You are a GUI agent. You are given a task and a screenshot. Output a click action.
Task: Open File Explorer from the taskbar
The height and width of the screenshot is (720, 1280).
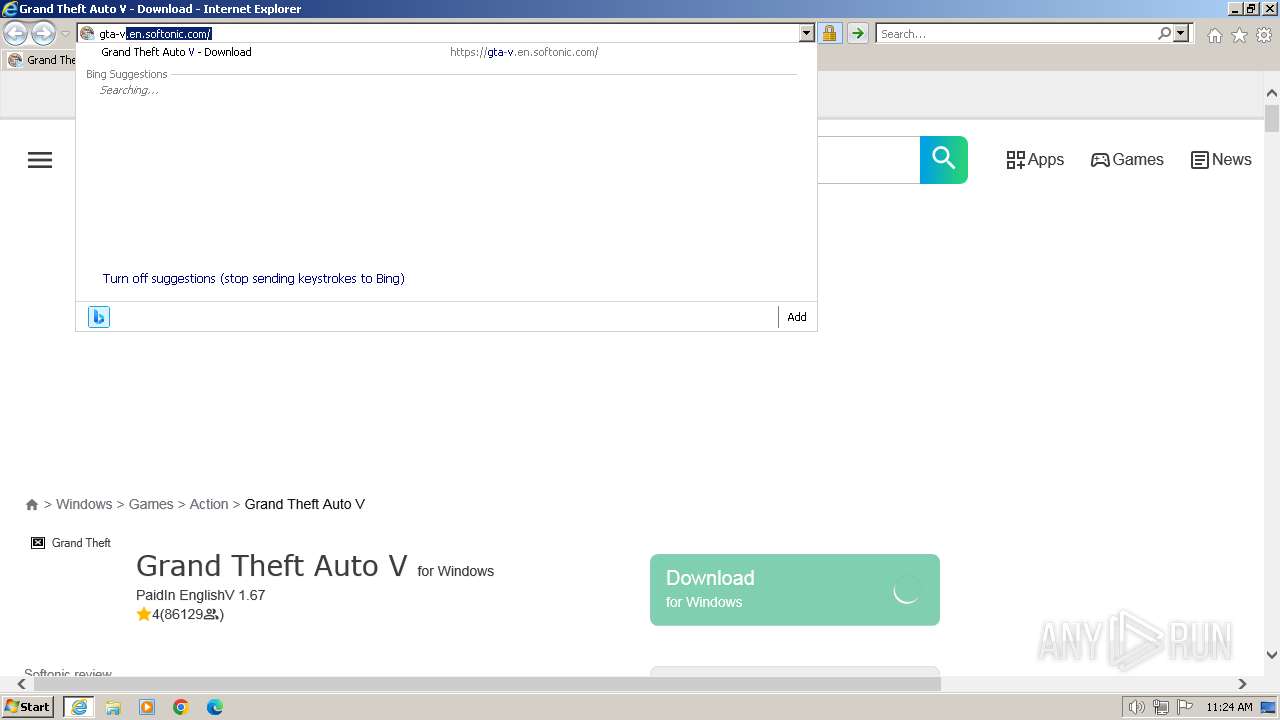[x=113, y=707]
